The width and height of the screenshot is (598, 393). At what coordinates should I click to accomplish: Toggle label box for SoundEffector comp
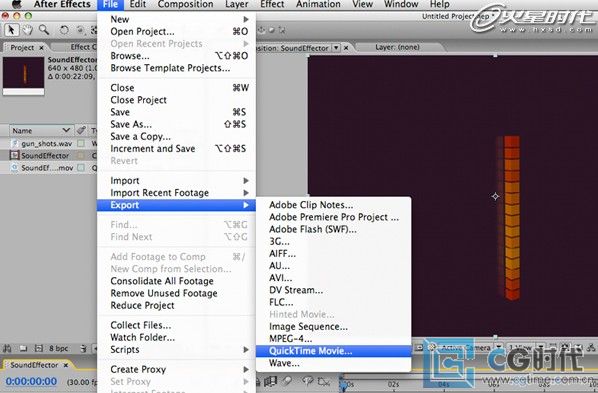click(81, 155)
